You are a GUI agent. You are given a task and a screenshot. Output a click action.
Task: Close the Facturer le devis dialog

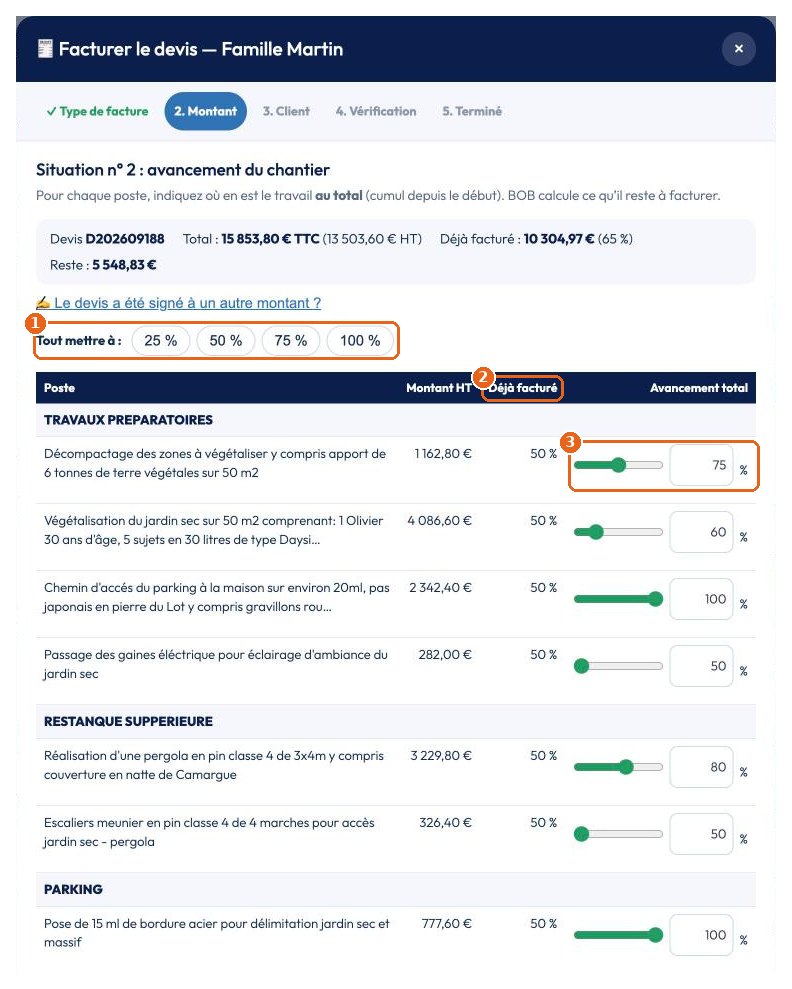(738, 49)
